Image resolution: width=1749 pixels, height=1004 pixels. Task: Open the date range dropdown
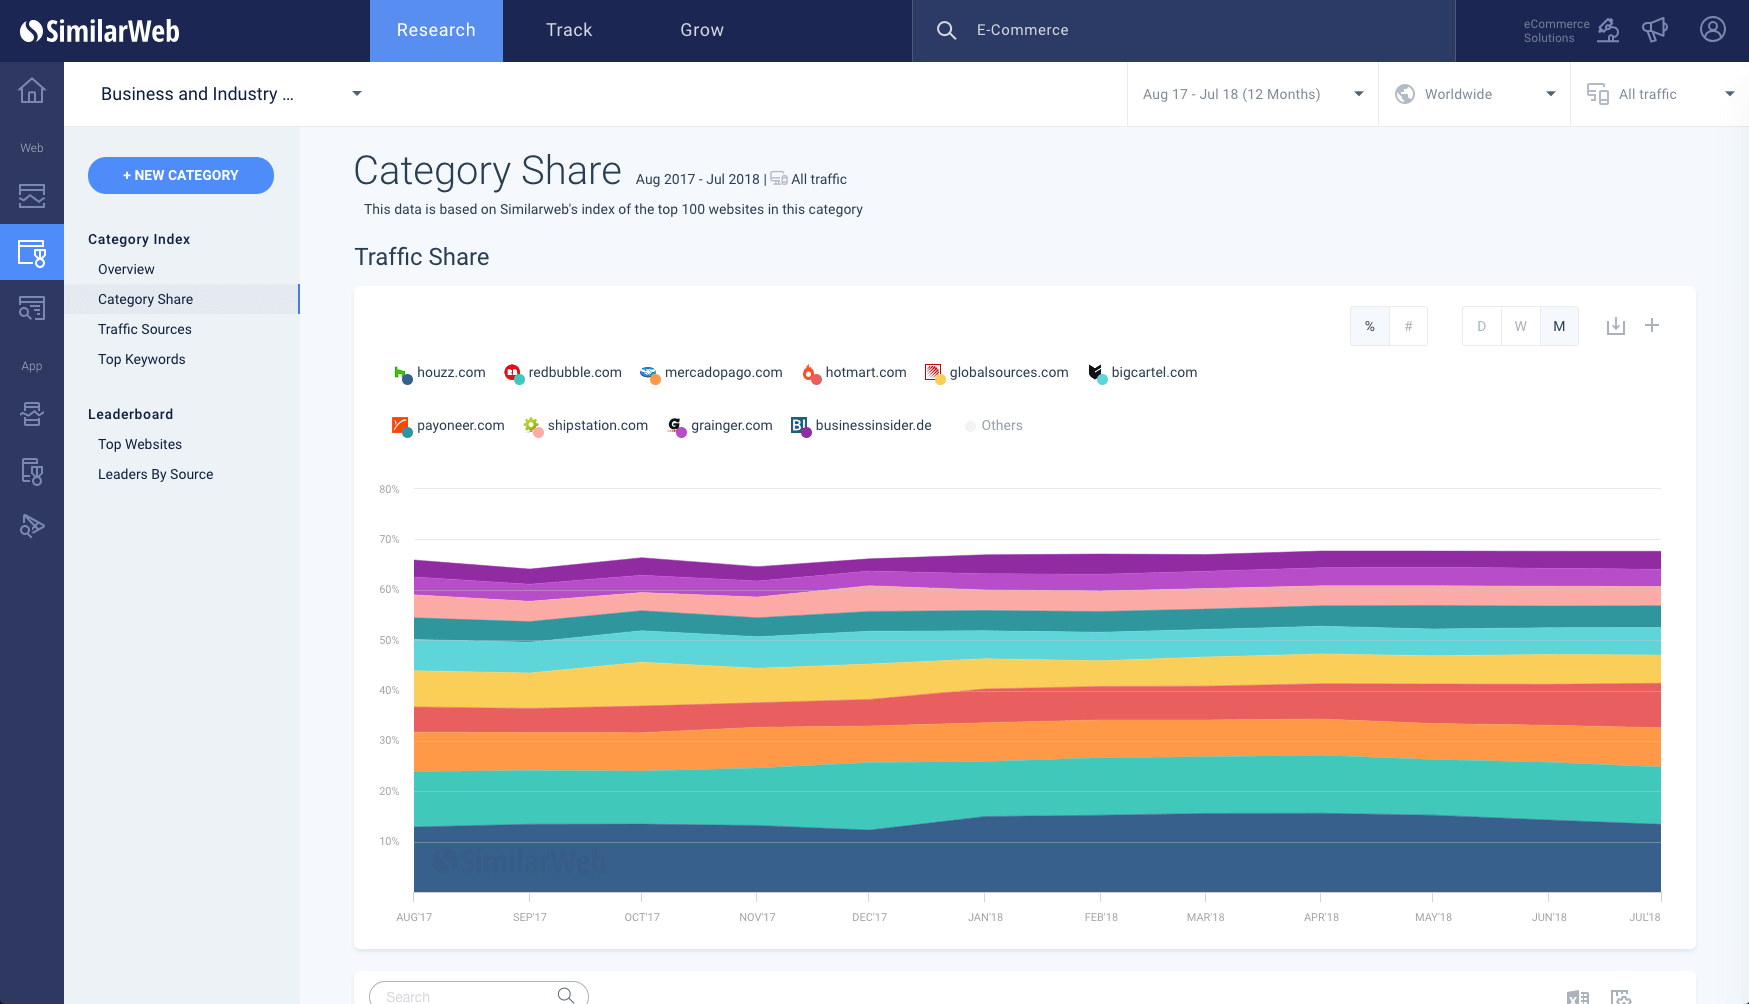click(x=1253, y=94)
